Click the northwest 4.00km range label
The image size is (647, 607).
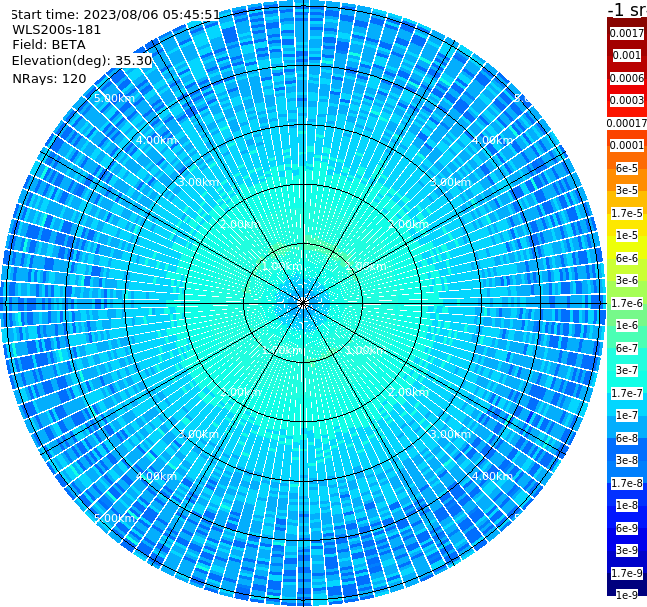click(156, 140)
